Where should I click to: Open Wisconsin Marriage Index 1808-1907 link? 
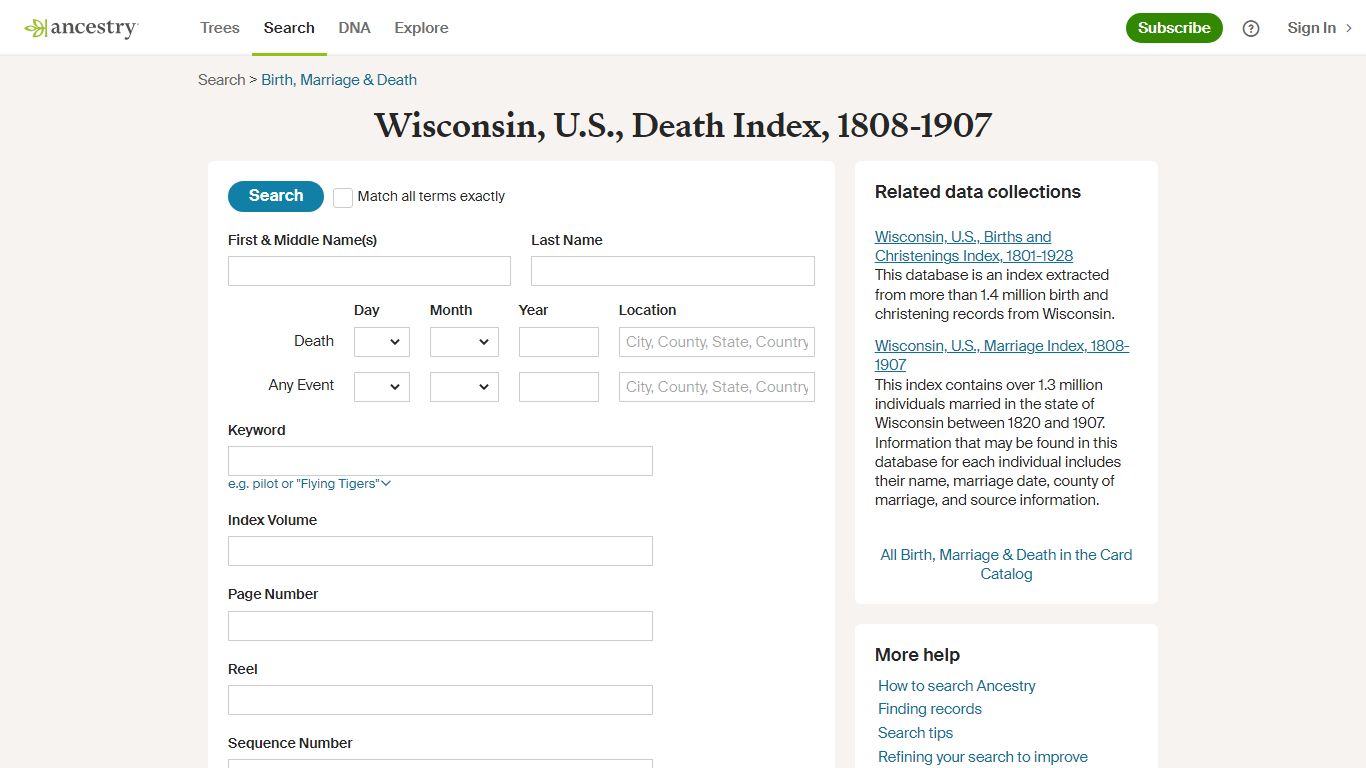point(1002,355)
